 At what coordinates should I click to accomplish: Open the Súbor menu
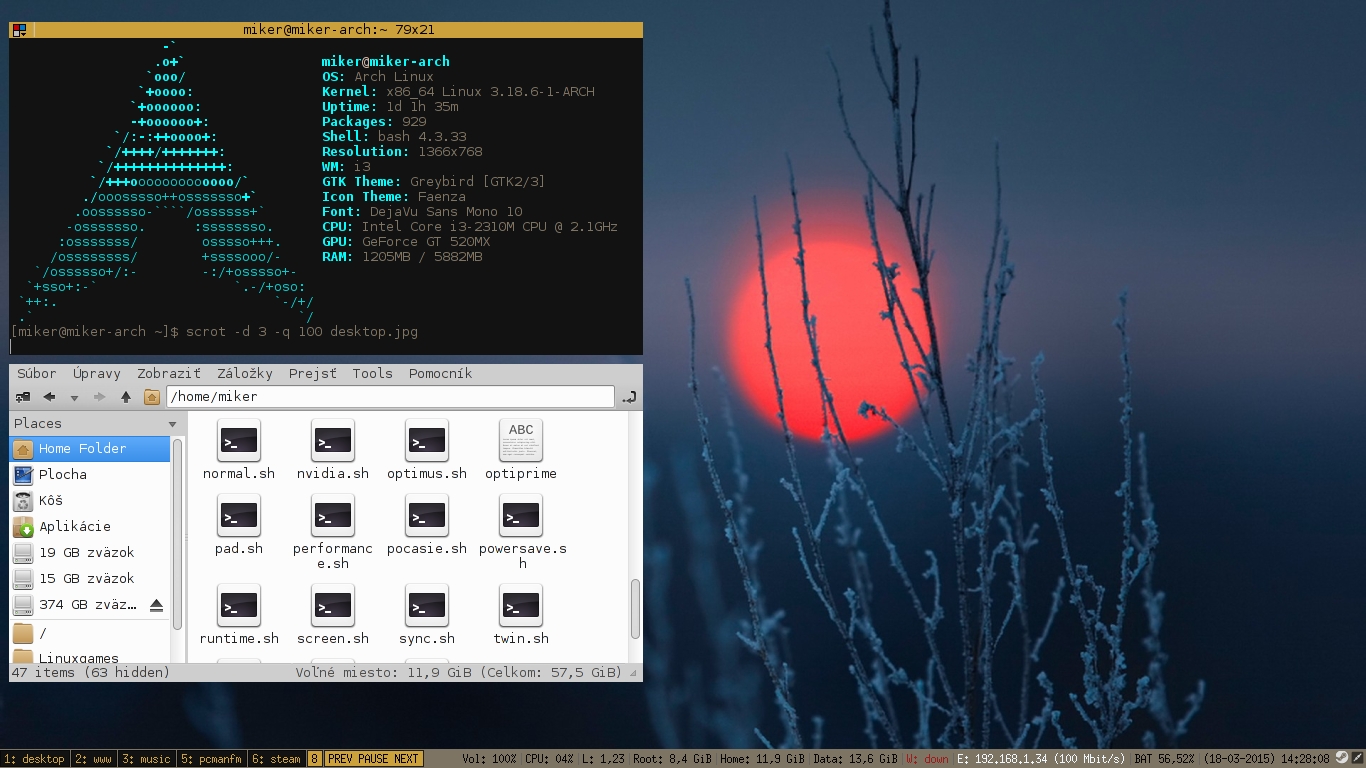[x=37, y=373]
